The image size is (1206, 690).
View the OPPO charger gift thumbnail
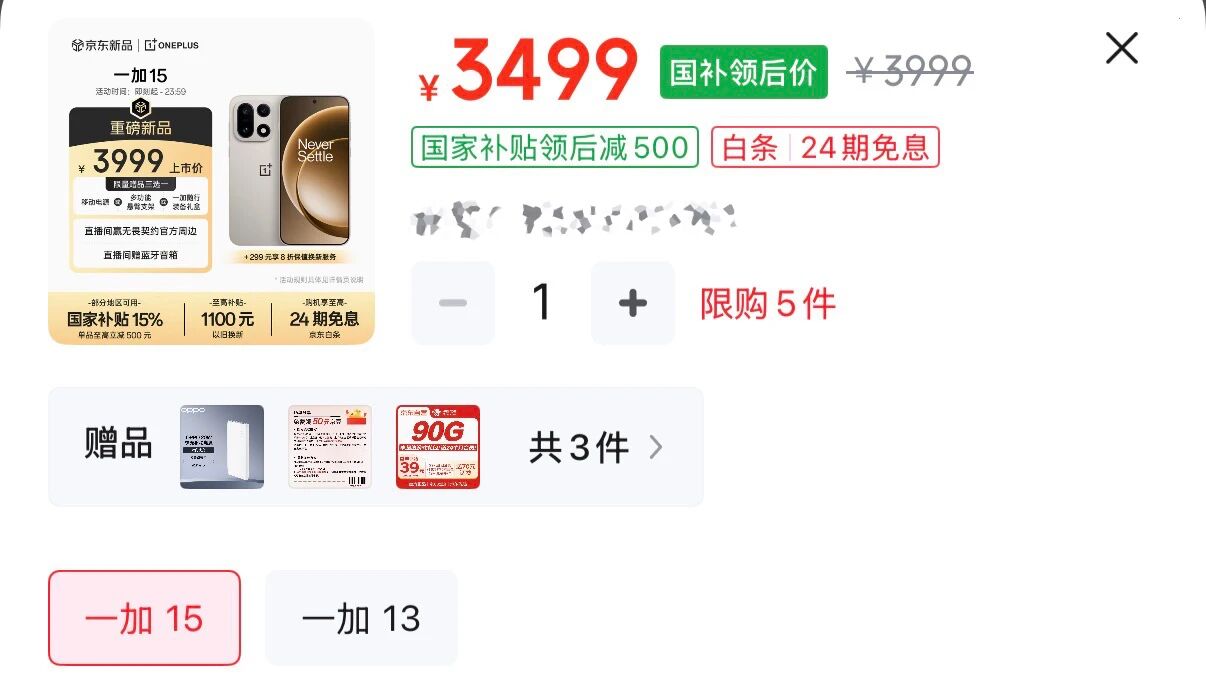[x=222, y=447]
